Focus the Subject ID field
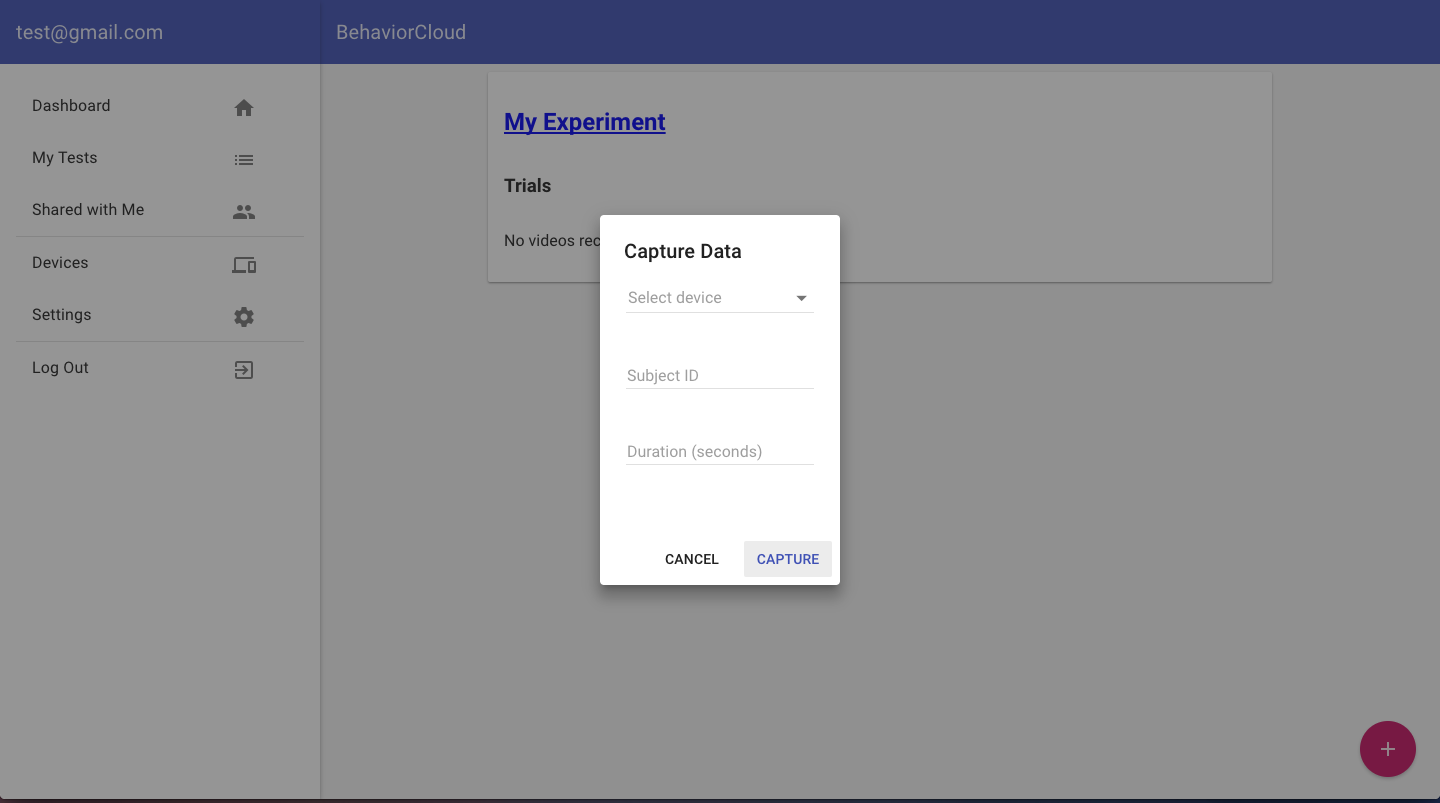This screenshot has height=803, width=1440. (720, 376)
